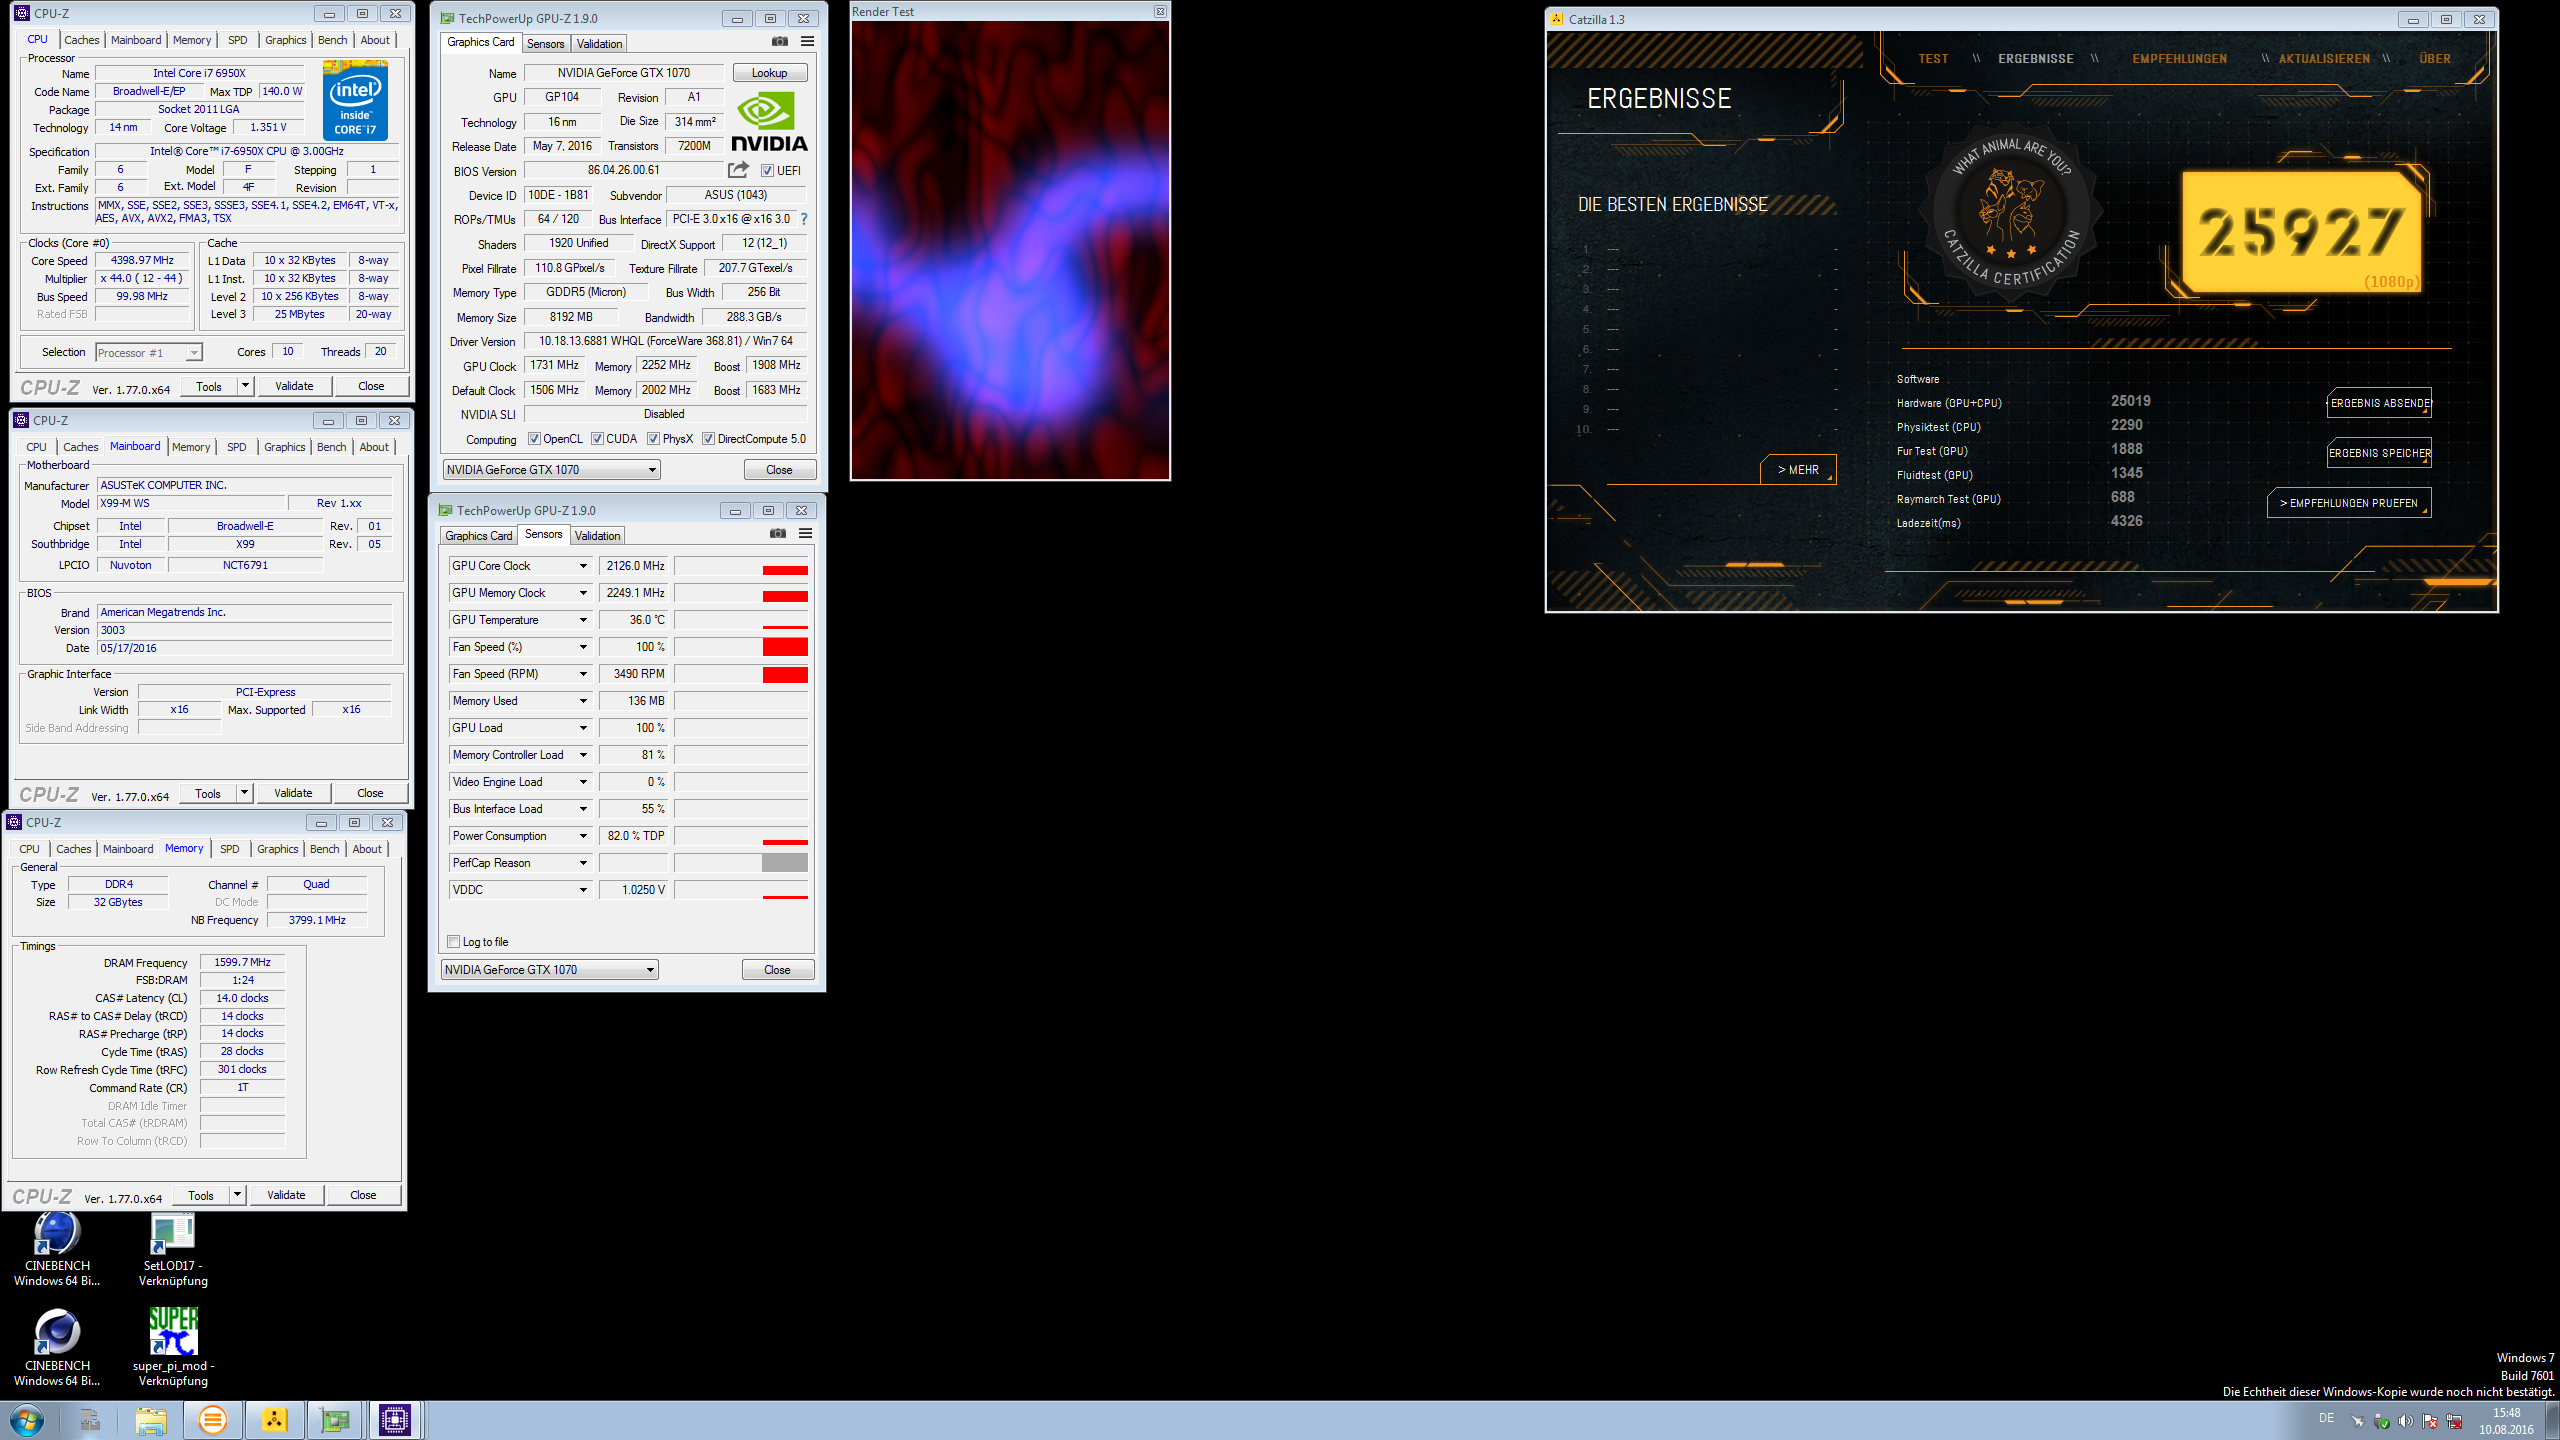Click the camera icon in GPU-Z Sensors window
Screen dimensions: 2560x1440
pyautogui.click(x=778, y=533)
